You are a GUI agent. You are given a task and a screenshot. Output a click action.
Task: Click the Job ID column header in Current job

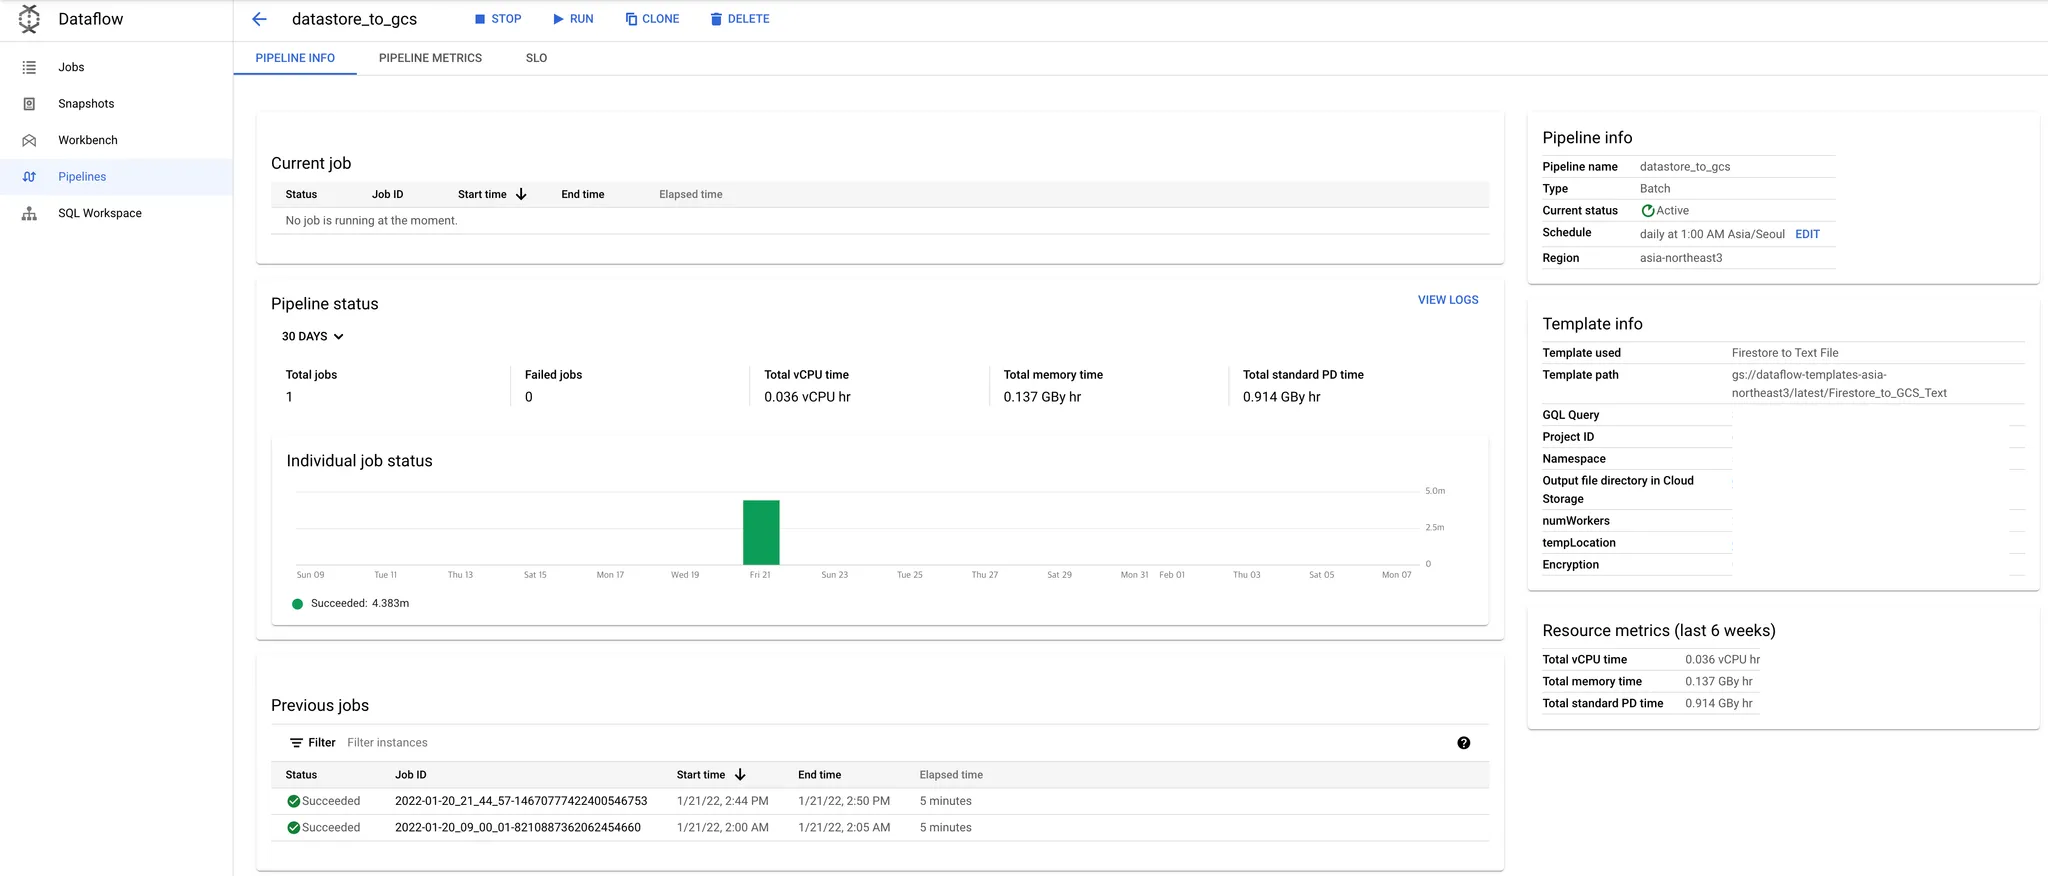click(388, 195)
